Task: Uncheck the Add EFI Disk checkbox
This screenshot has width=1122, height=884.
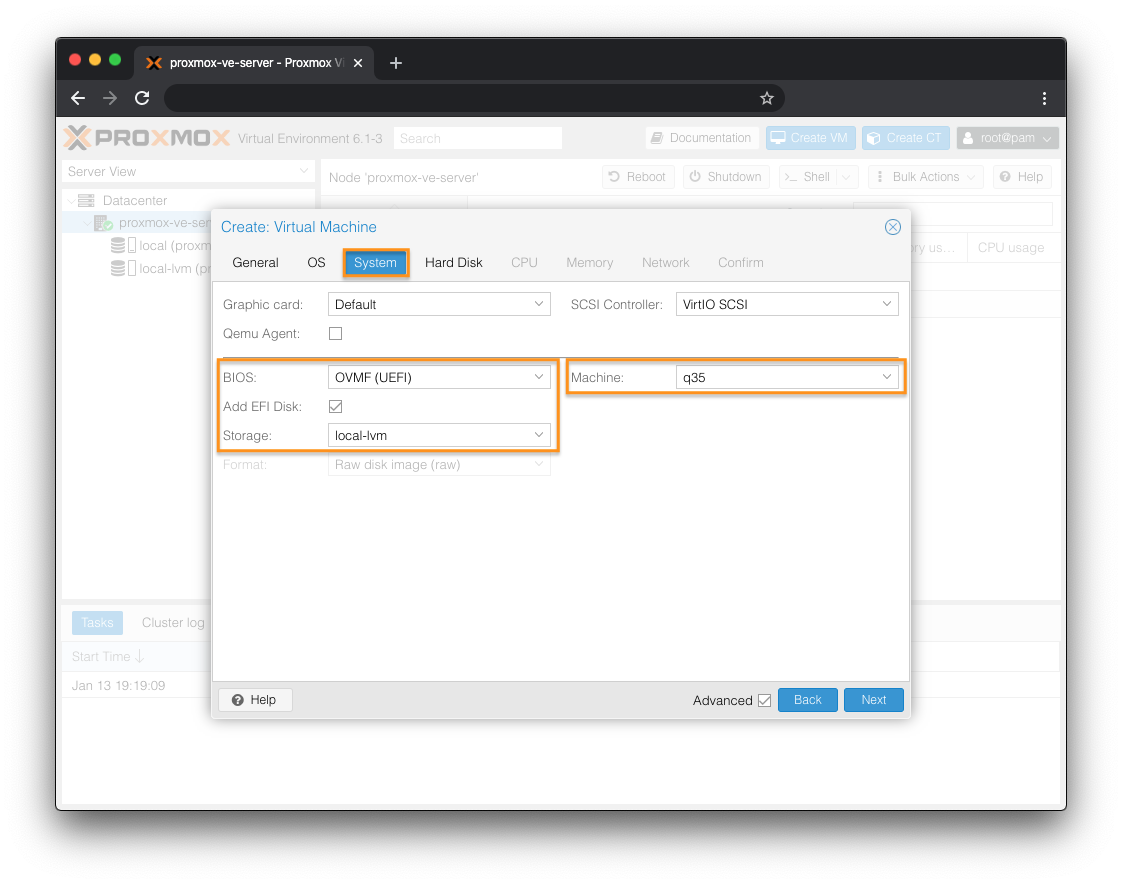Action: pyautogui.click(x=335, y=407)
